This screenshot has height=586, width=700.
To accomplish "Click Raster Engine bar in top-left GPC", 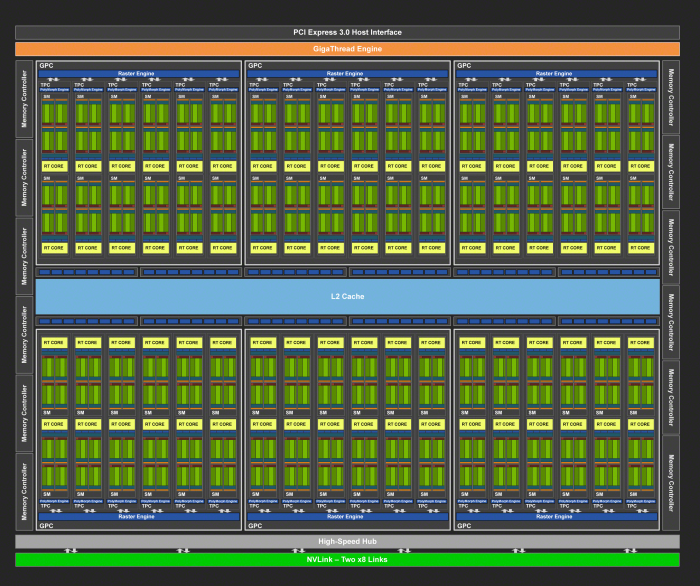I will 138,74.
